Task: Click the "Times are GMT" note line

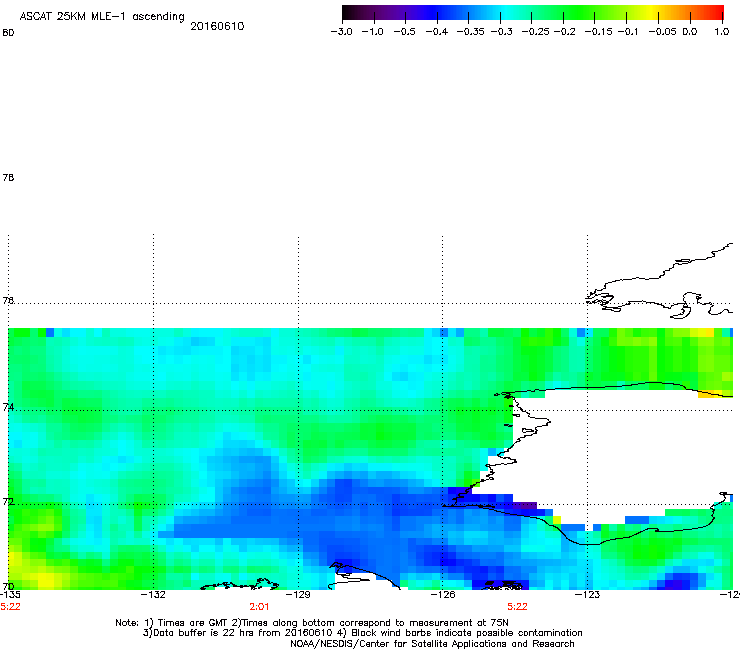Action: (x=312, y=623)
